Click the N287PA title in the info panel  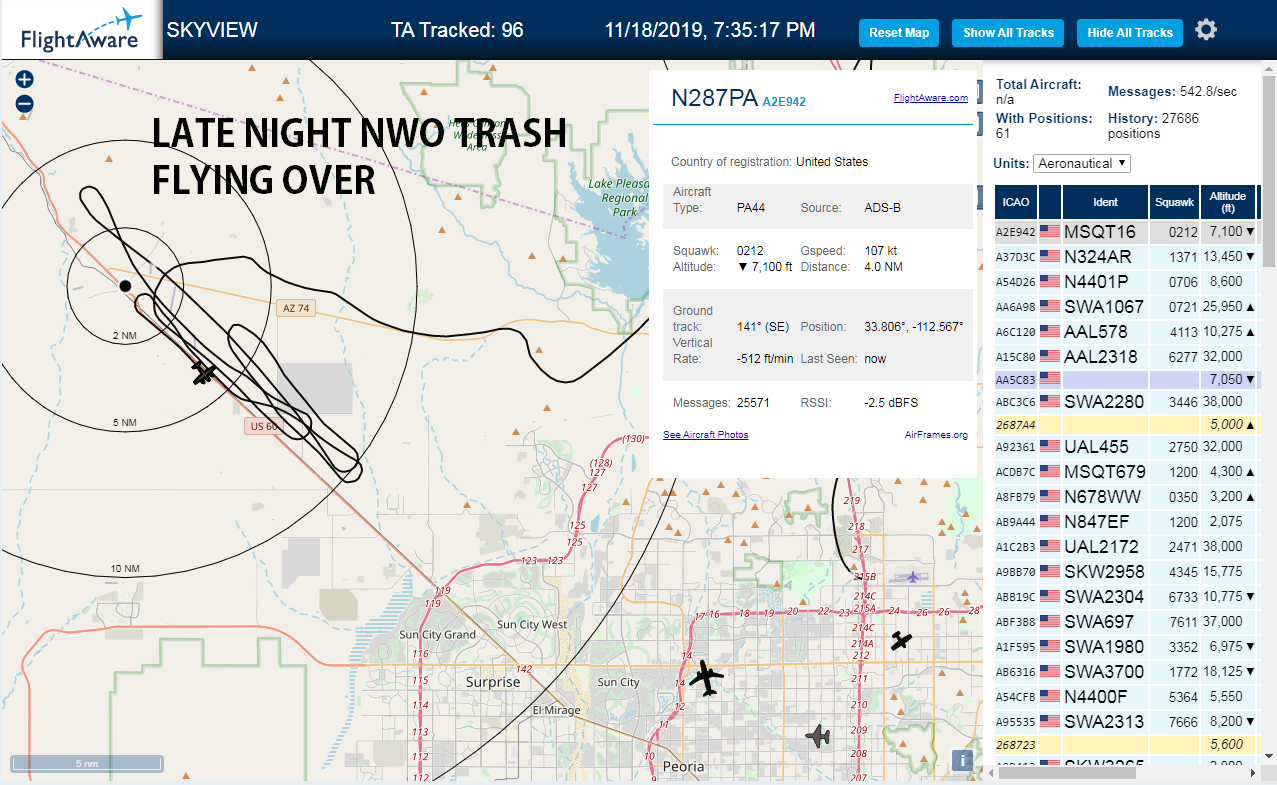pos(714,98)
